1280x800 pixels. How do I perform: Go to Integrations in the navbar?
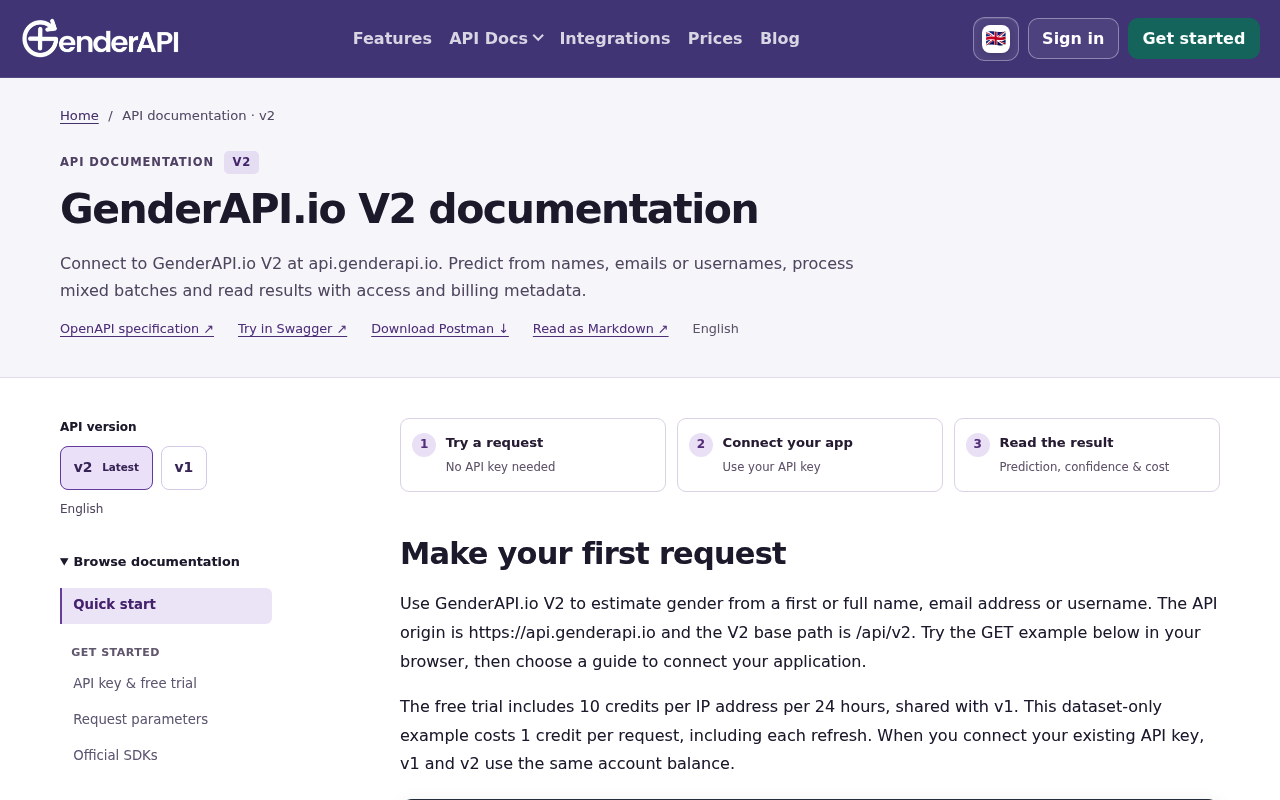615,38
